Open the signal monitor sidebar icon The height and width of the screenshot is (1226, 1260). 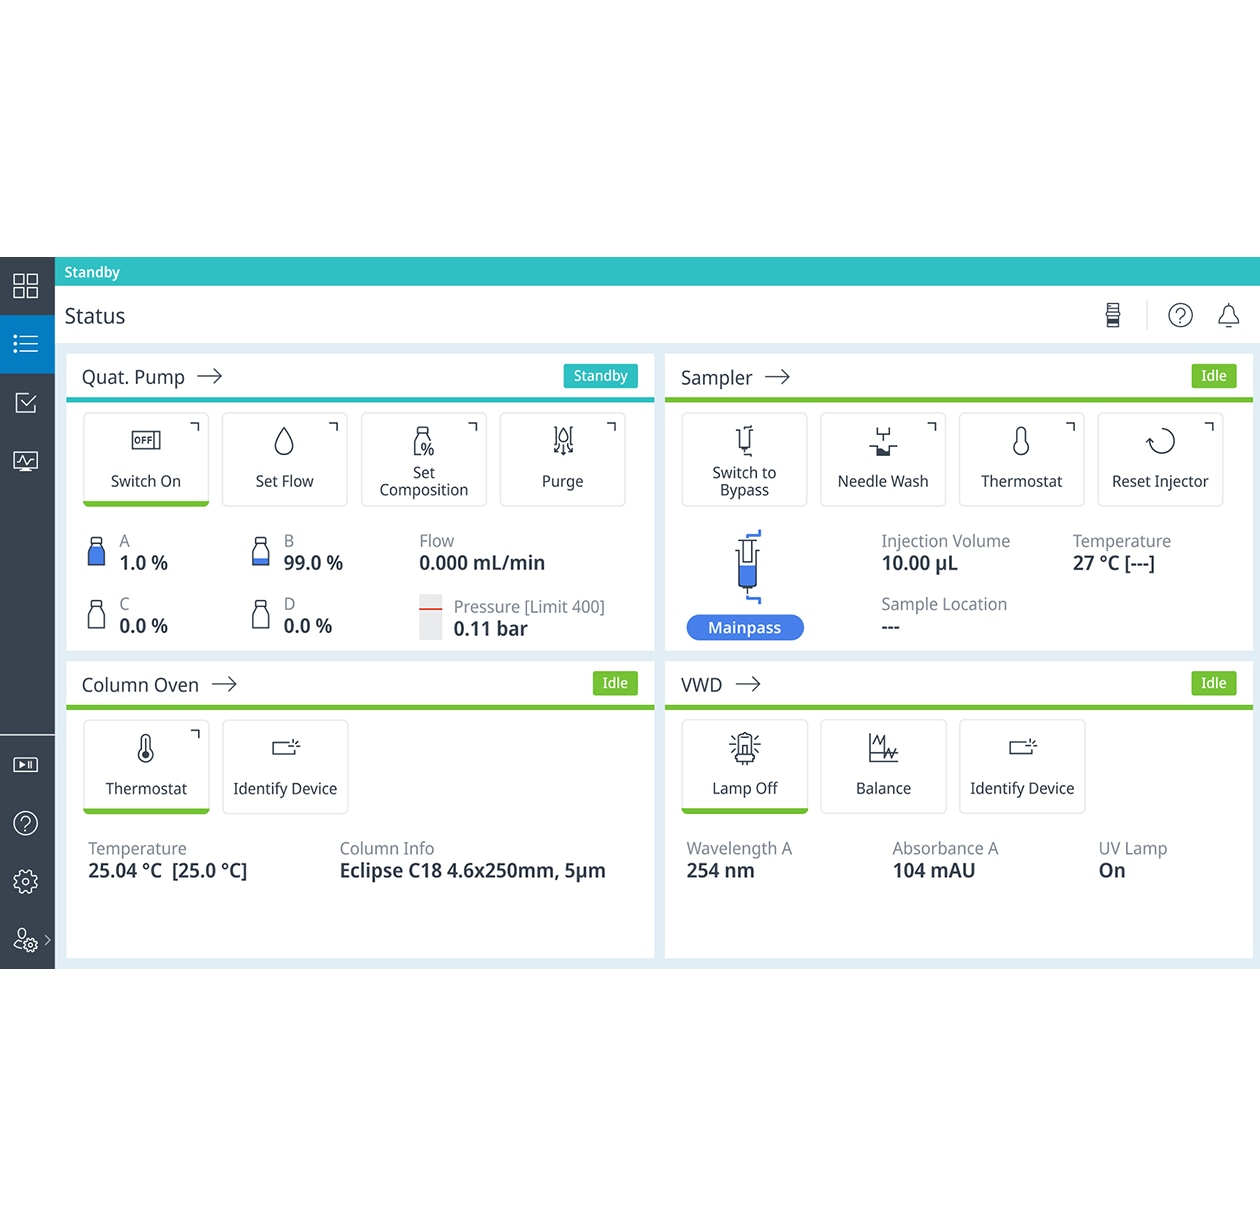[26, 461]
